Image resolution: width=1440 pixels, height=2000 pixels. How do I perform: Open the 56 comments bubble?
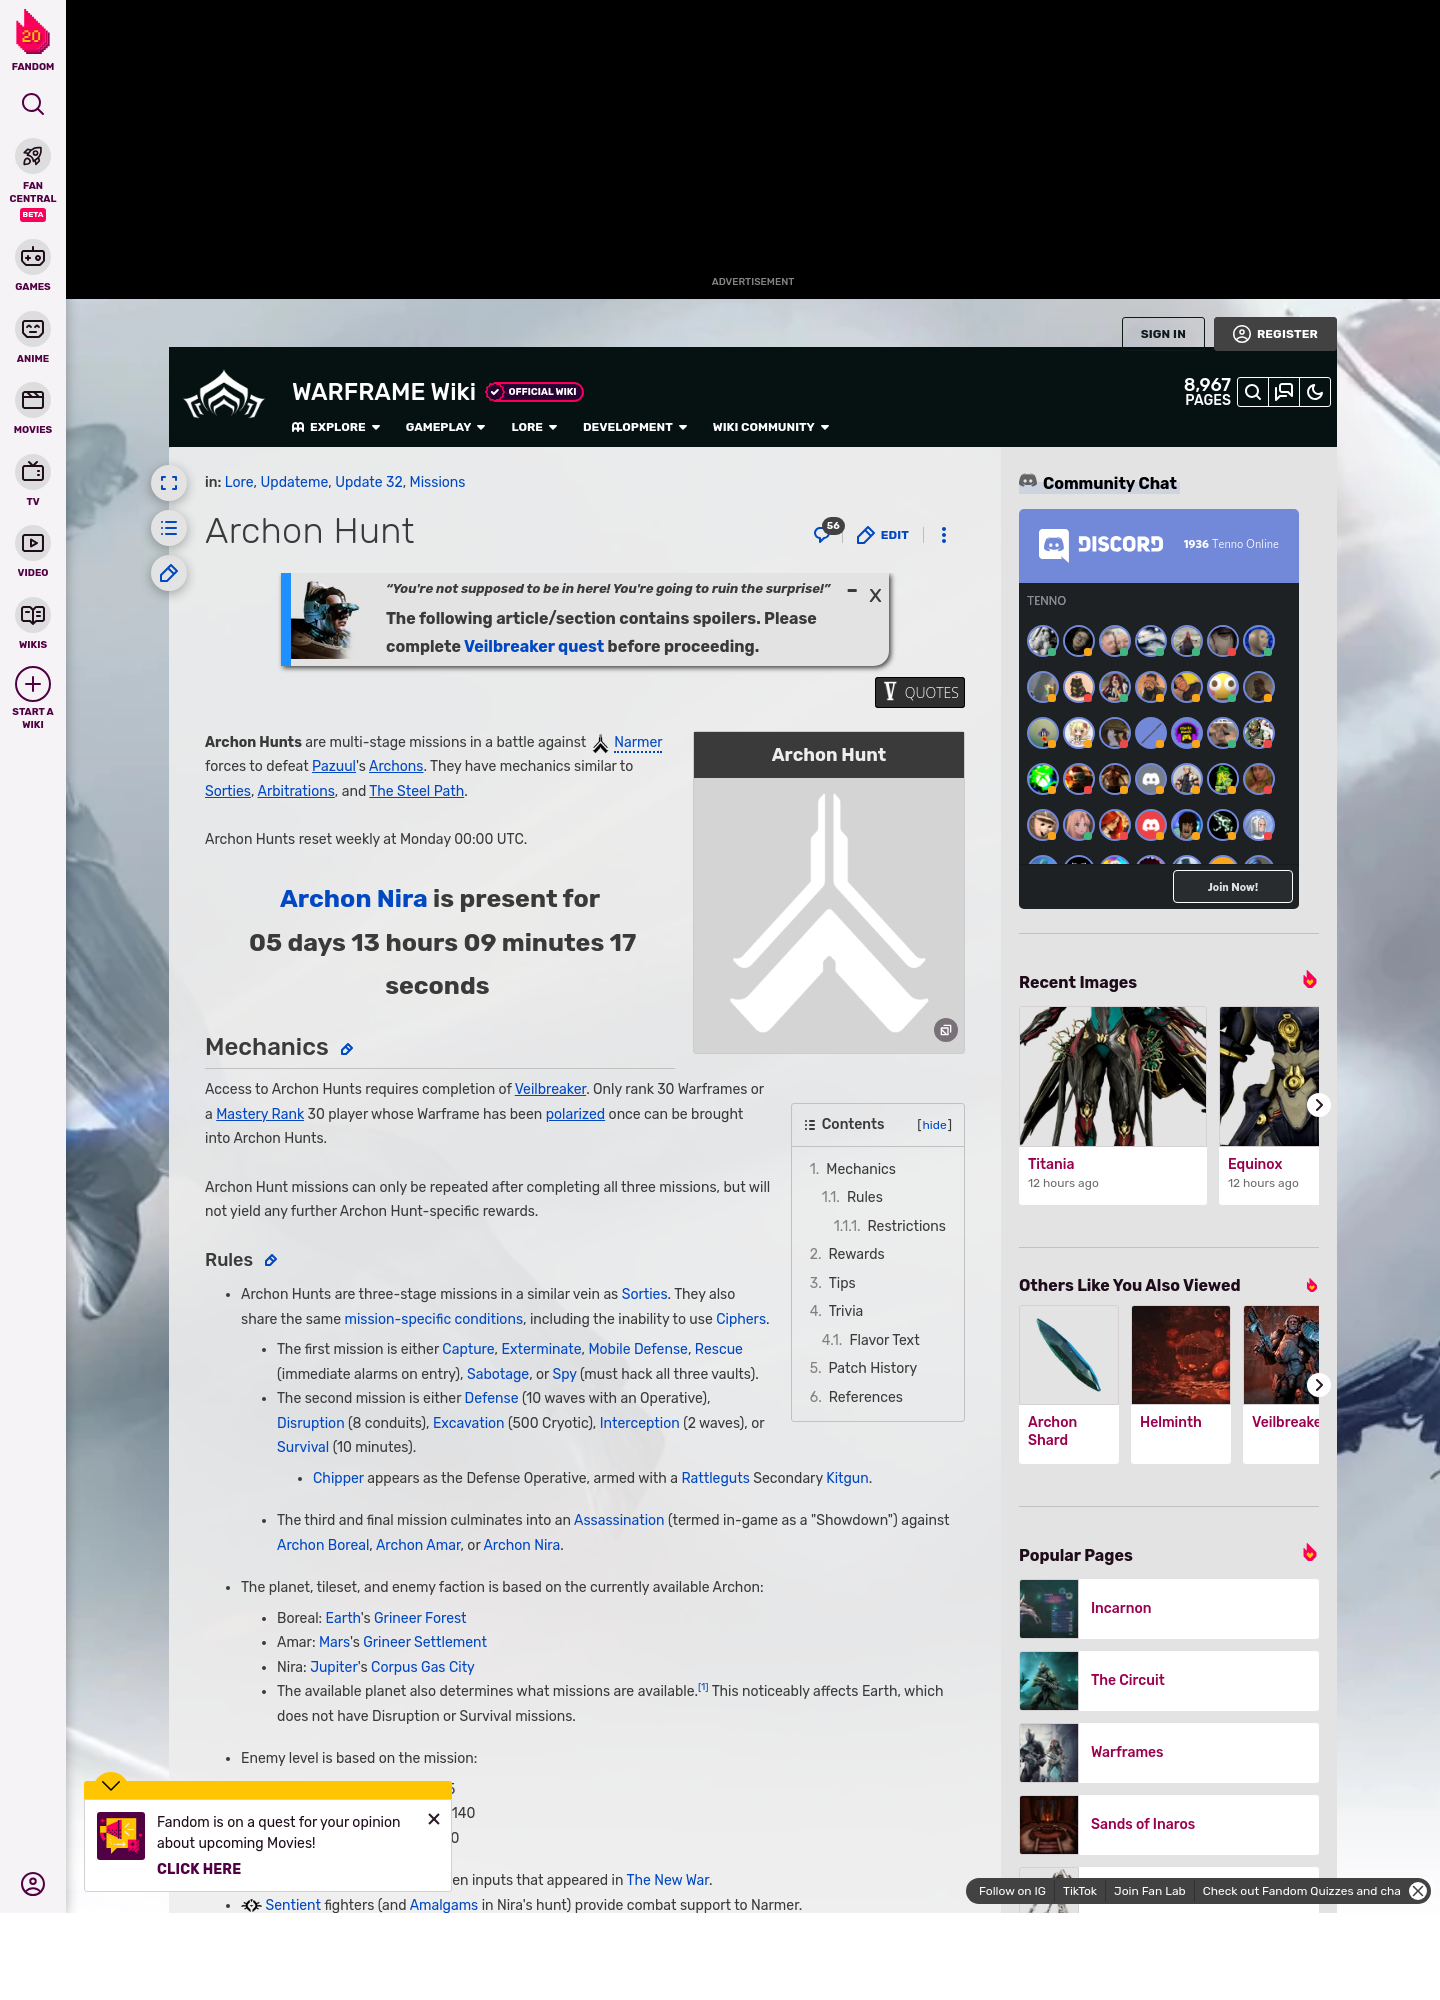tap(827, 532)
